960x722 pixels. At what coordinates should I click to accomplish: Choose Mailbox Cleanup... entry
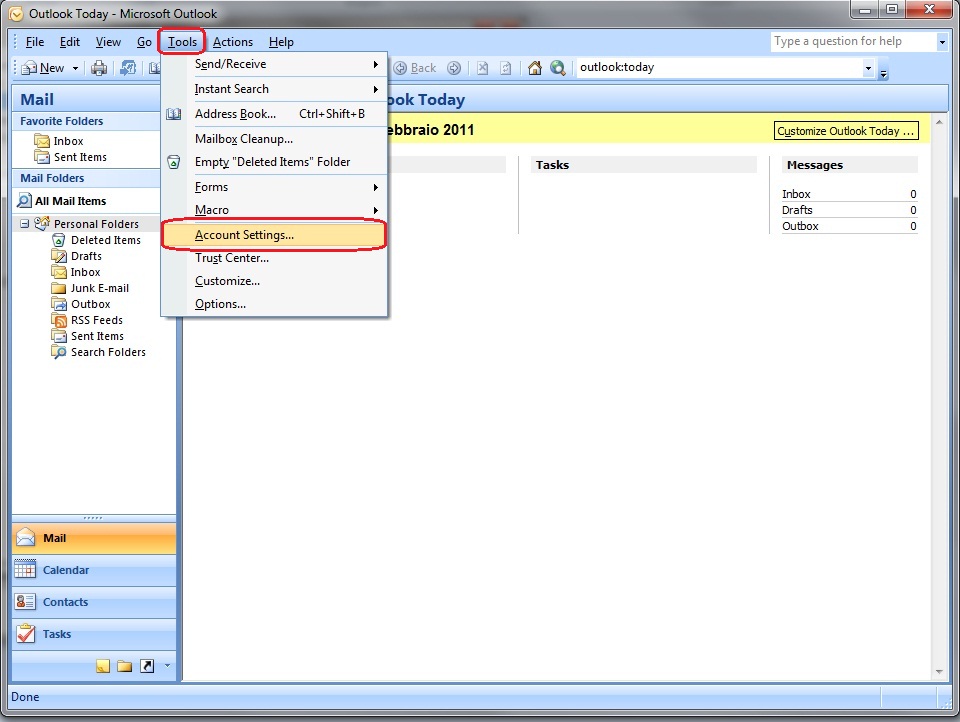click(274, 139)
